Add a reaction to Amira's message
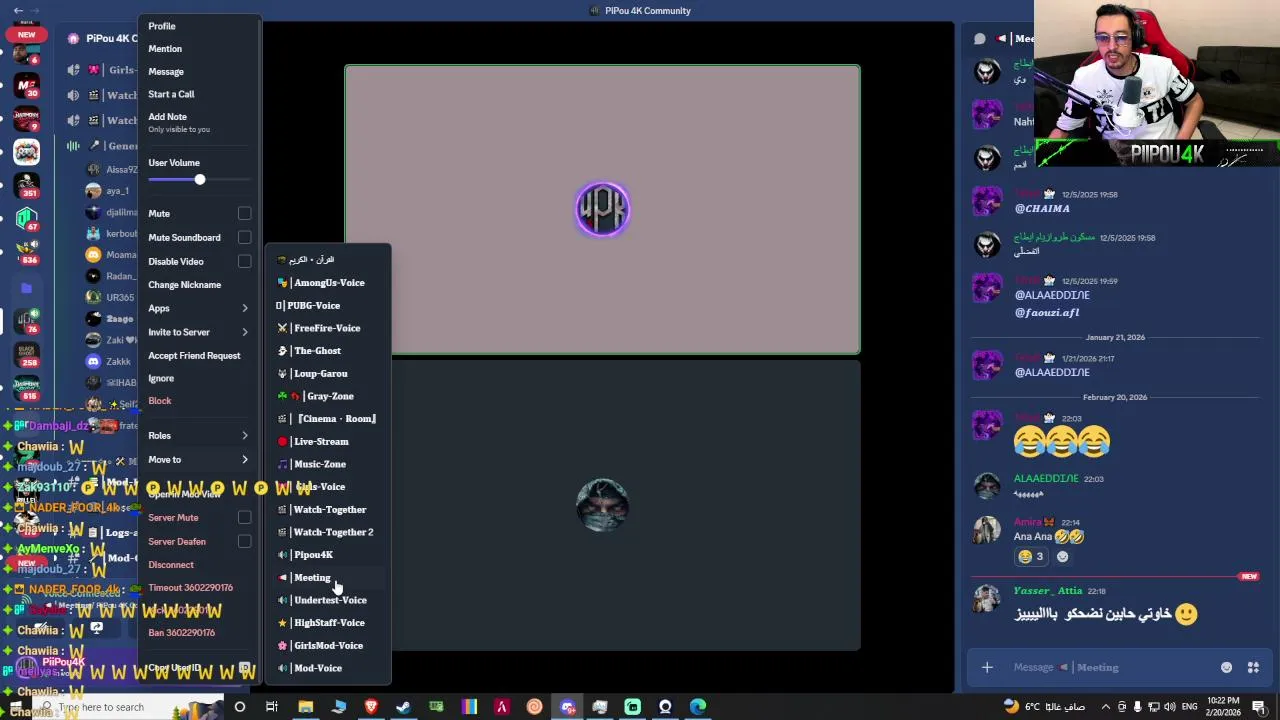 coord(1062,557)
